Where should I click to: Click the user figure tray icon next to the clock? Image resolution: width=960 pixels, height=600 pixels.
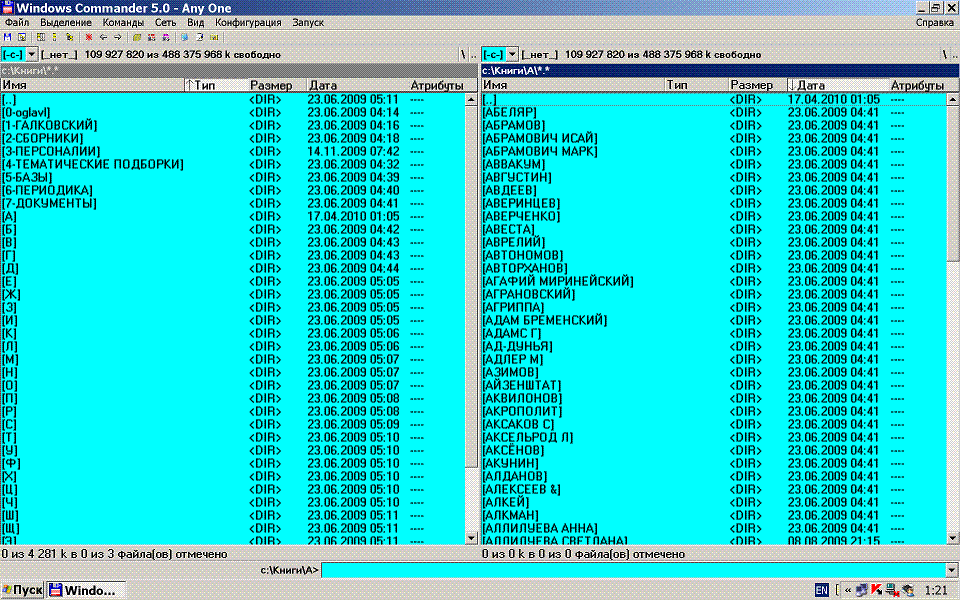coord(908,590)
